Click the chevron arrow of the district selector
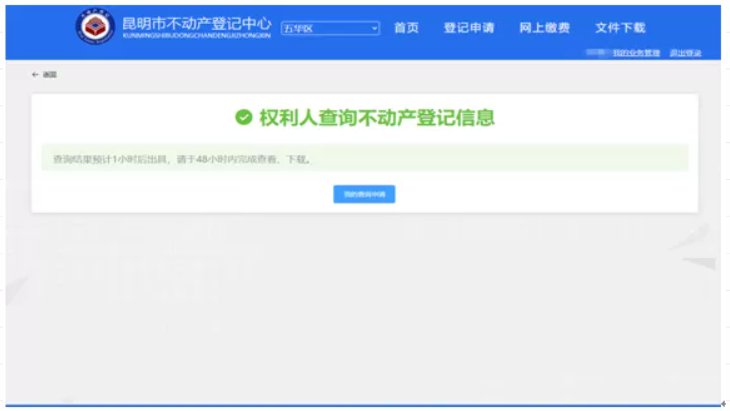Image resolution: width=730 pixels, height=411 pixels. point(375,29)
